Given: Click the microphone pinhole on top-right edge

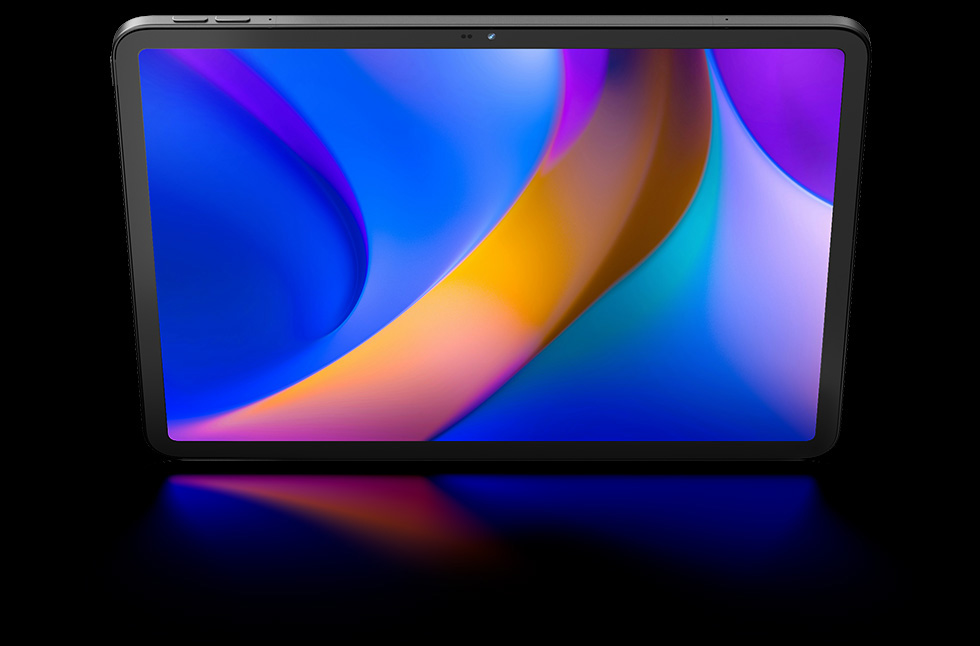Looking at the screenshot, I should click(727, 19).
